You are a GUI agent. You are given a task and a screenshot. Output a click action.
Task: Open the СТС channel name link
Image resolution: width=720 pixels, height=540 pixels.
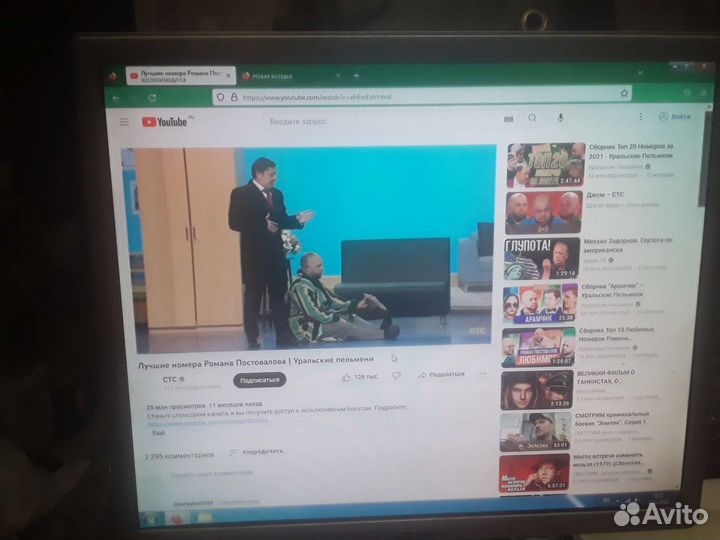coord(169,380)
